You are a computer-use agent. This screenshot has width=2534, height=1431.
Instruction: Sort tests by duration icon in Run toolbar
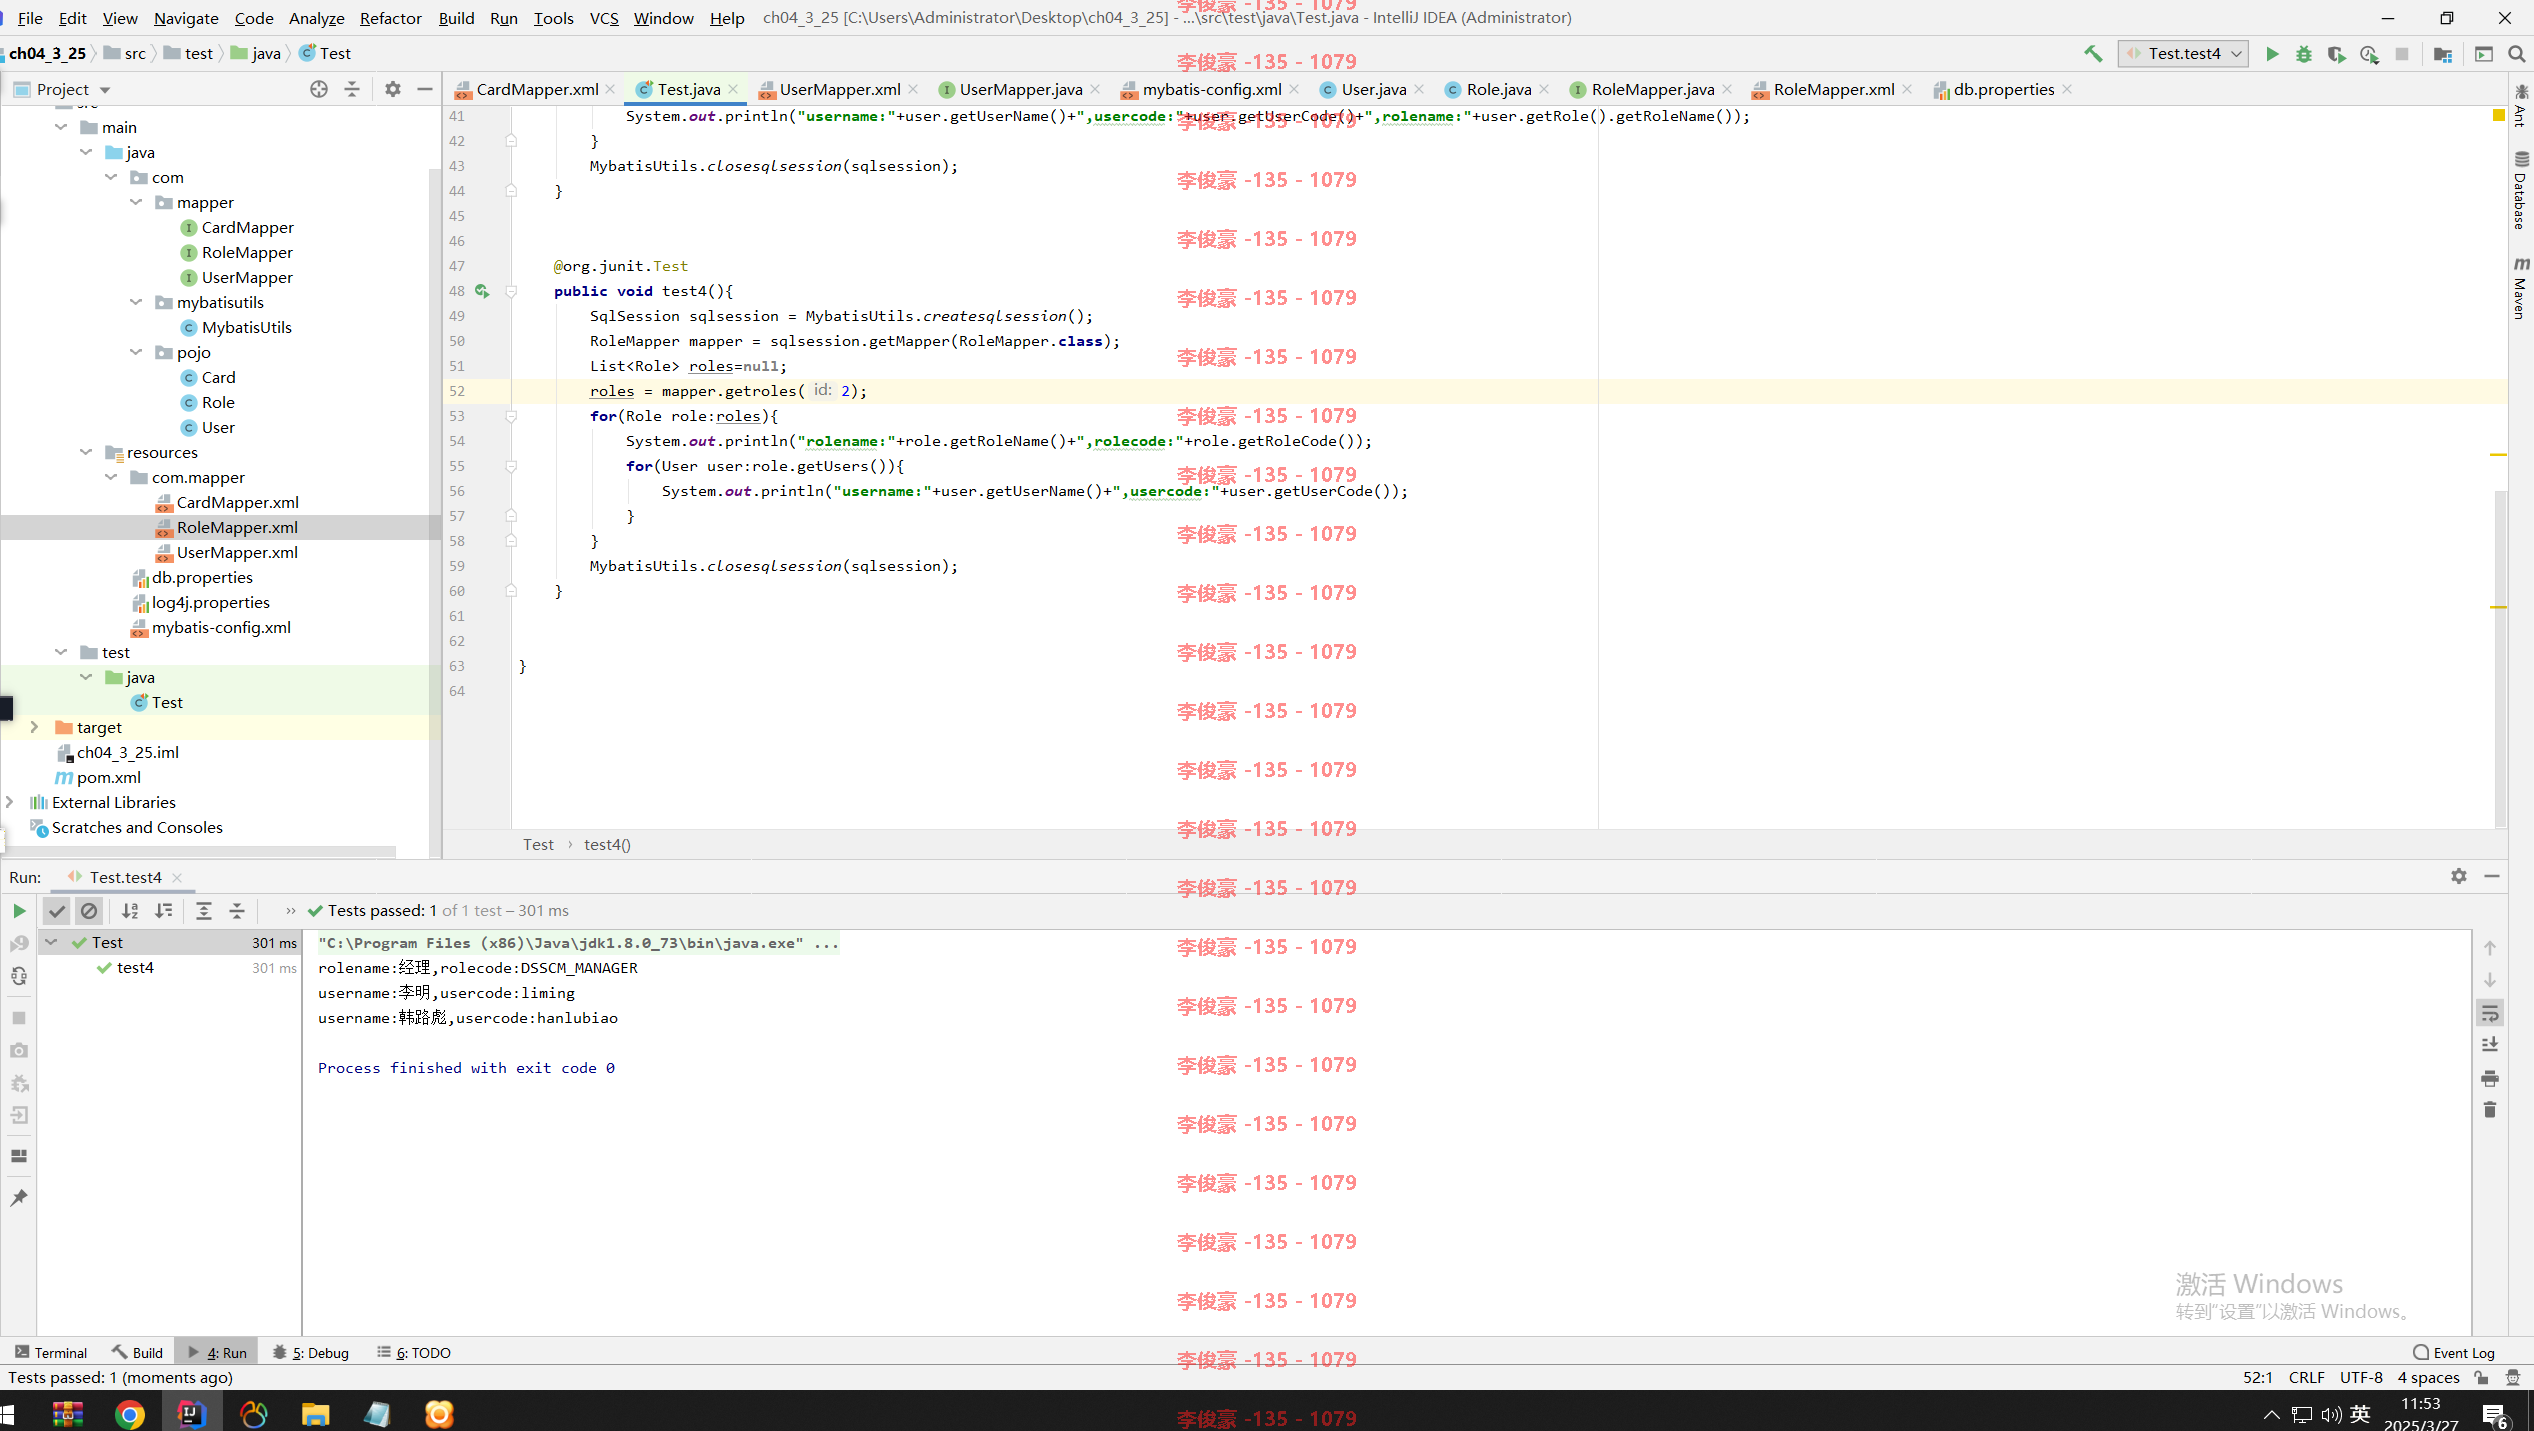(163, 911)
